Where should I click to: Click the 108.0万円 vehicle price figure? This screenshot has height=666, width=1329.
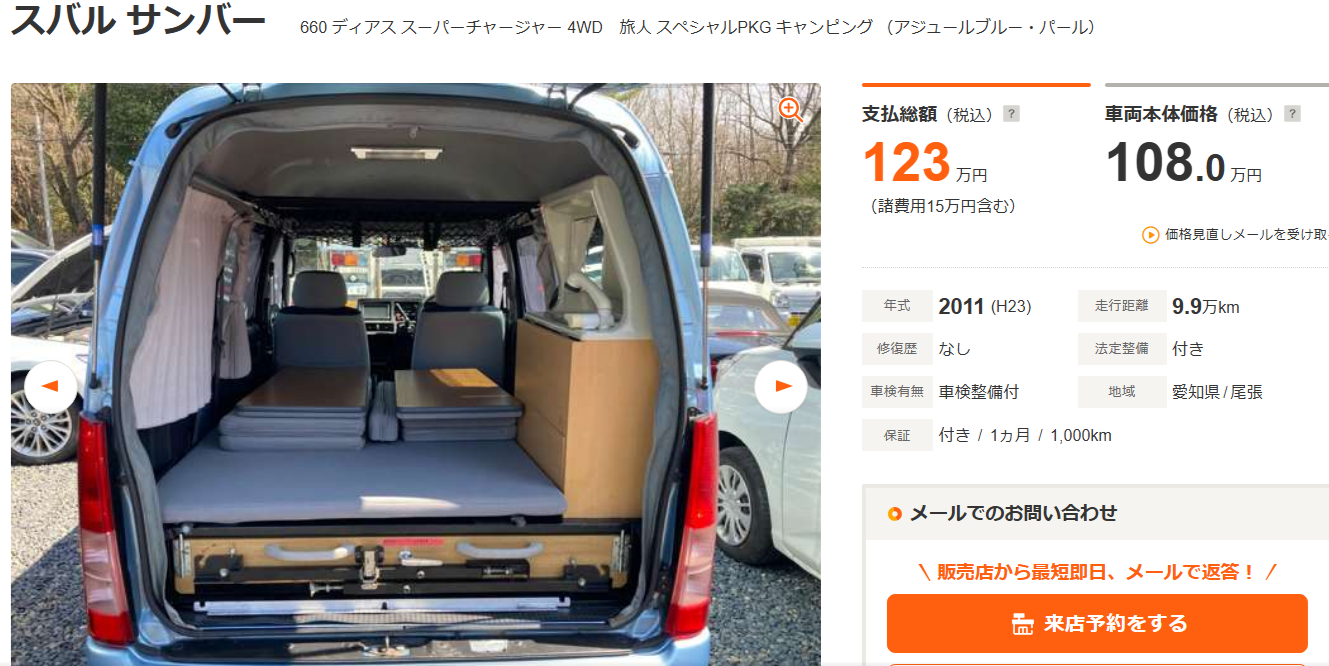coord(1184,163)
